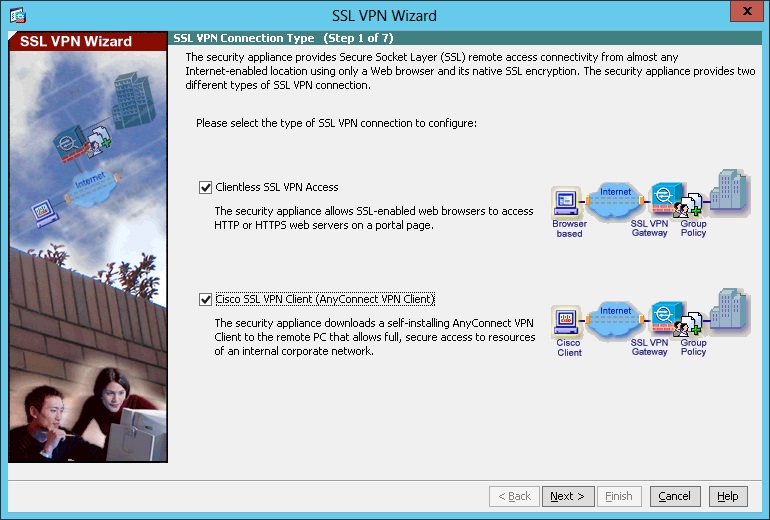Click the Cisco Client computer icon
Screen dimensions: 770x520
566,321
